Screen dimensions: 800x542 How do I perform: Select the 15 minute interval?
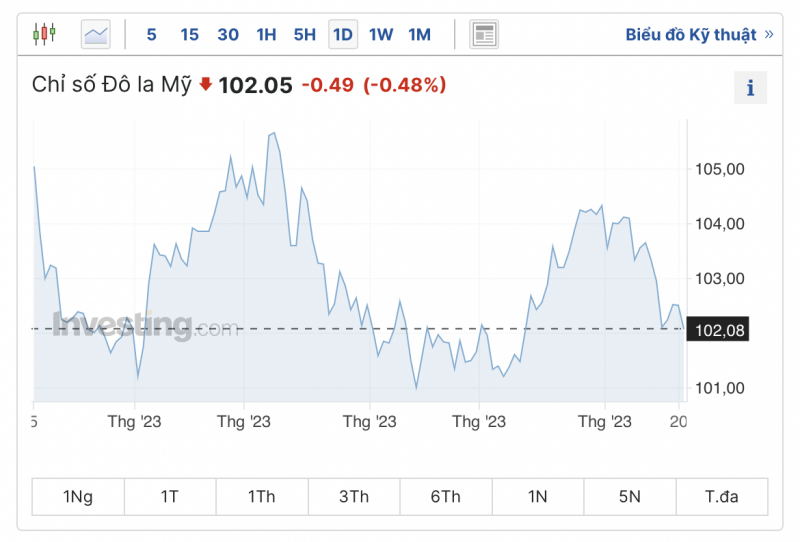pyautogui.click(x=189, y=35)
